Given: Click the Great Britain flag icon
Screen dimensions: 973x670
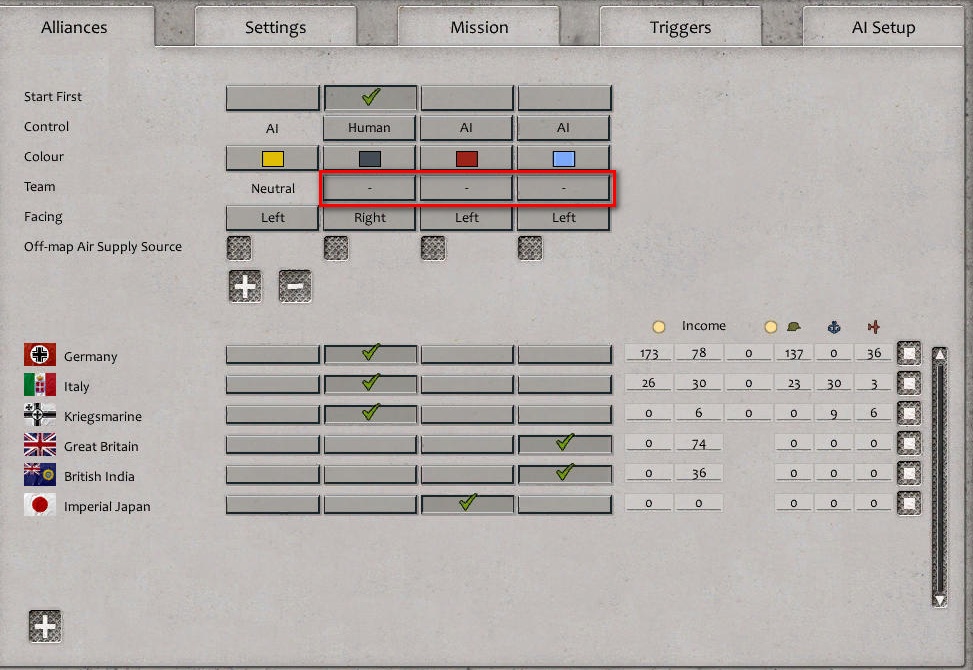Looking at the screenshot, I should pos(40,445).
